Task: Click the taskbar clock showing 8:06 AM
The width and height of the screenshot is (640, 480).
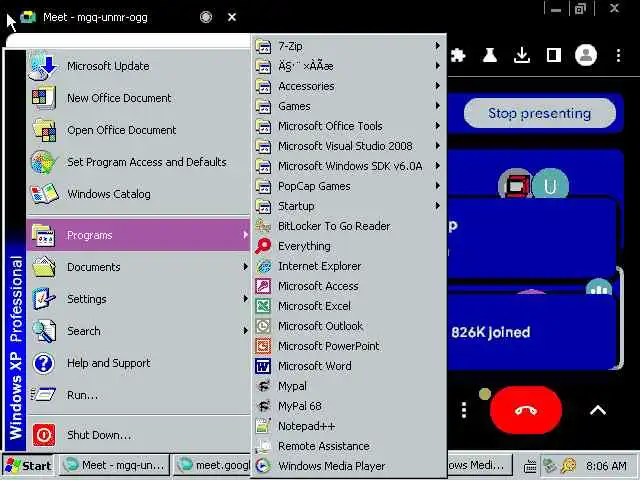Action: point(606,466)
